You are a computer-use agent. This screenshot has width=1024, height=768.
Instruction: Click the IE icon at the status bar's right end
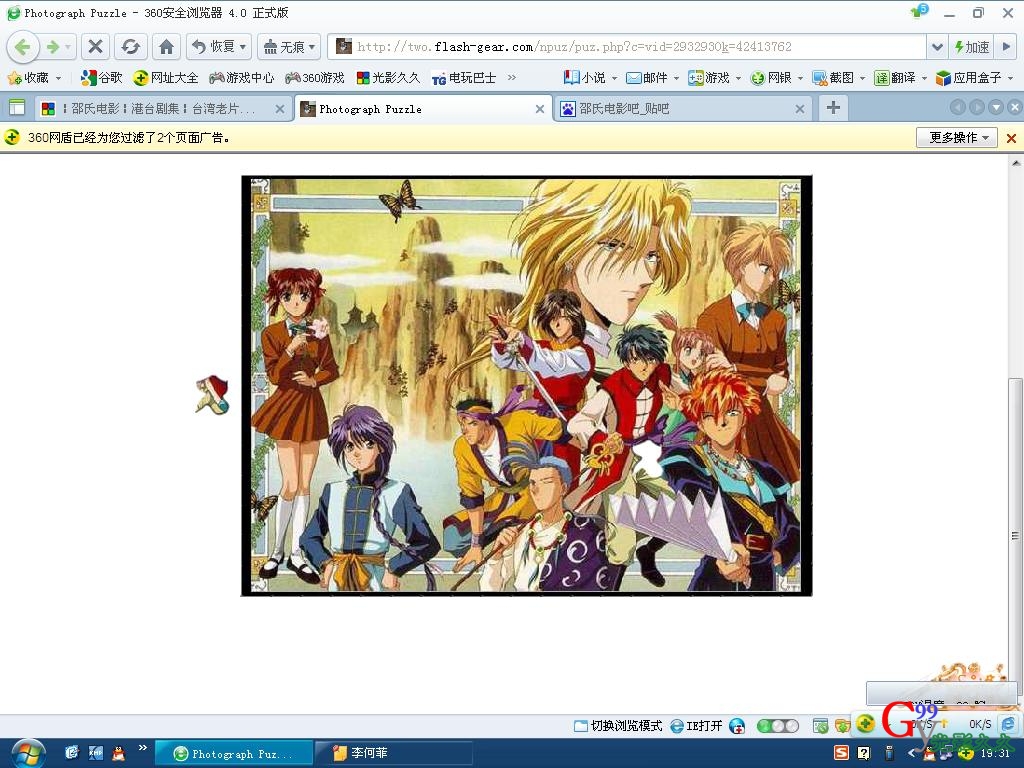pos(1009,724)
